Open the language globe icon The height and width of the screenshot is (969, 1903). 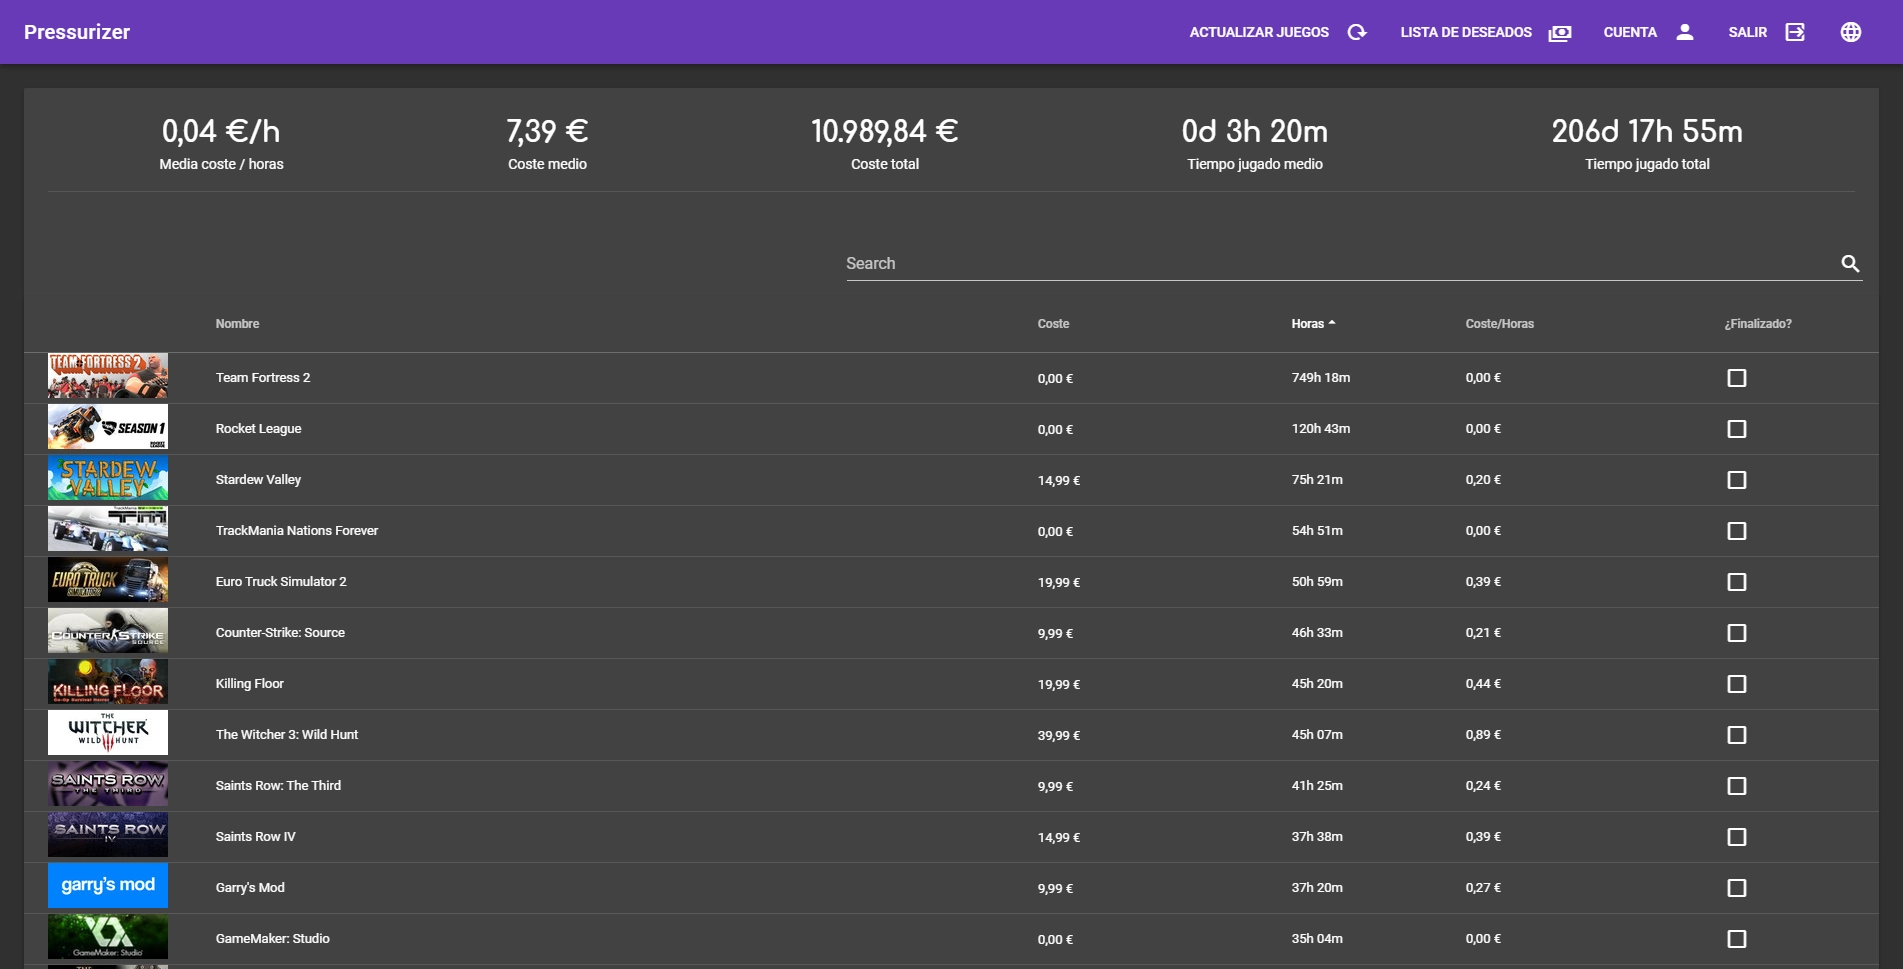tap(1851, 32)
